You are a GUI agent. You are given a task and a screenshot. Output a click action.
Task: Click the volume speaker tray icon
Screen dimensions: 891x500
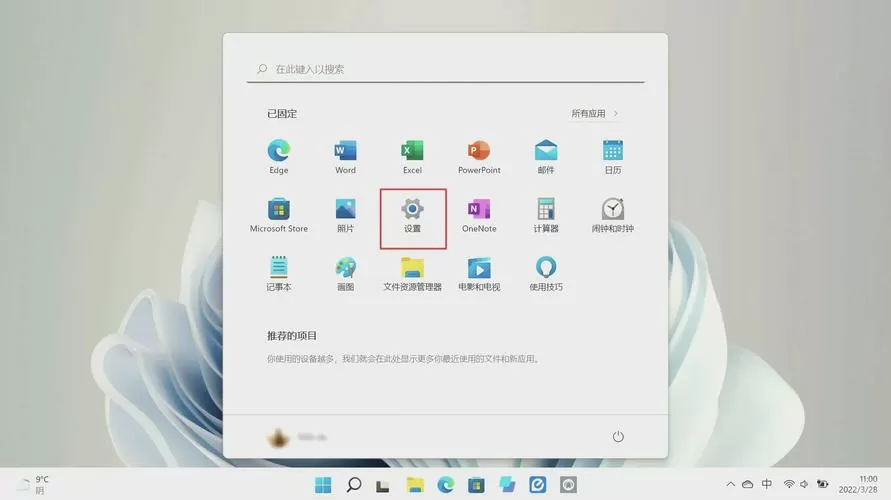click(804, 484)
